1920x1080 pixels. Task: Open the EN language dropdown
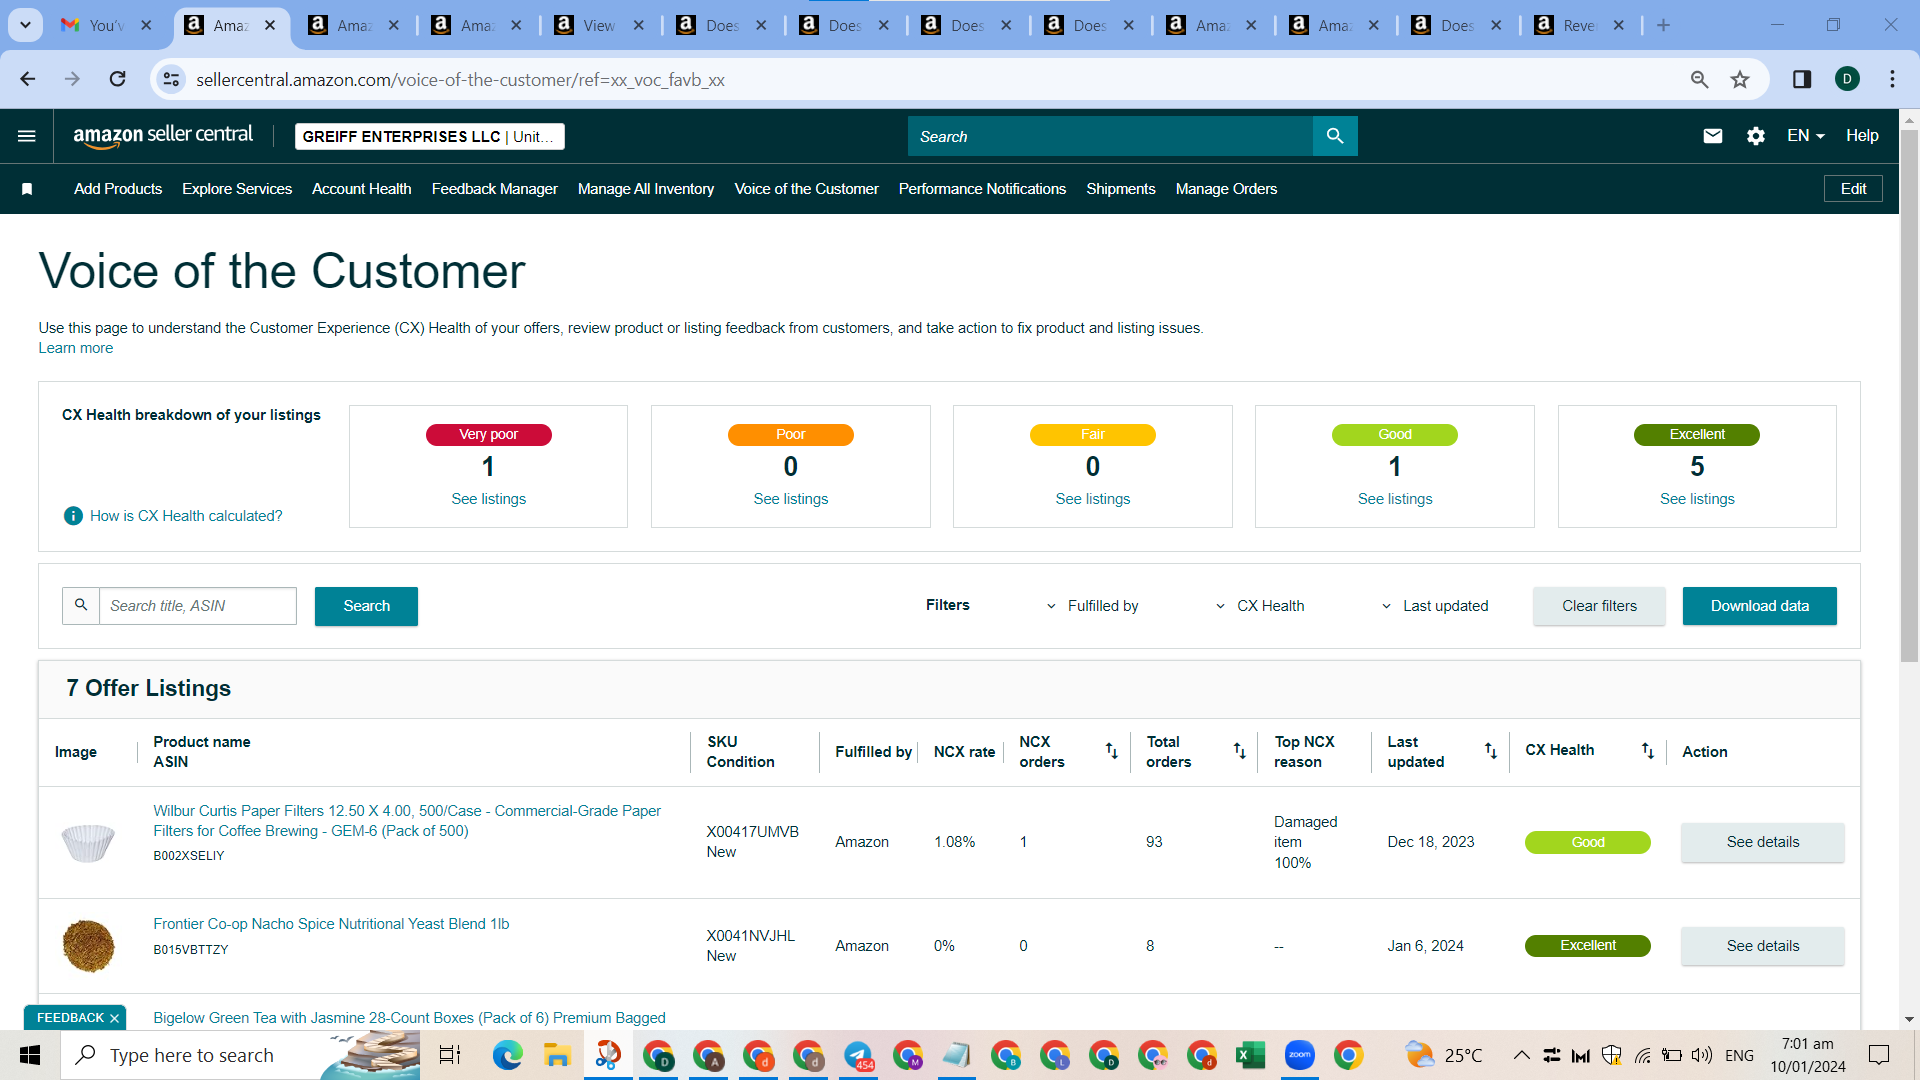pyautogui.click(x=1806, y=136)
